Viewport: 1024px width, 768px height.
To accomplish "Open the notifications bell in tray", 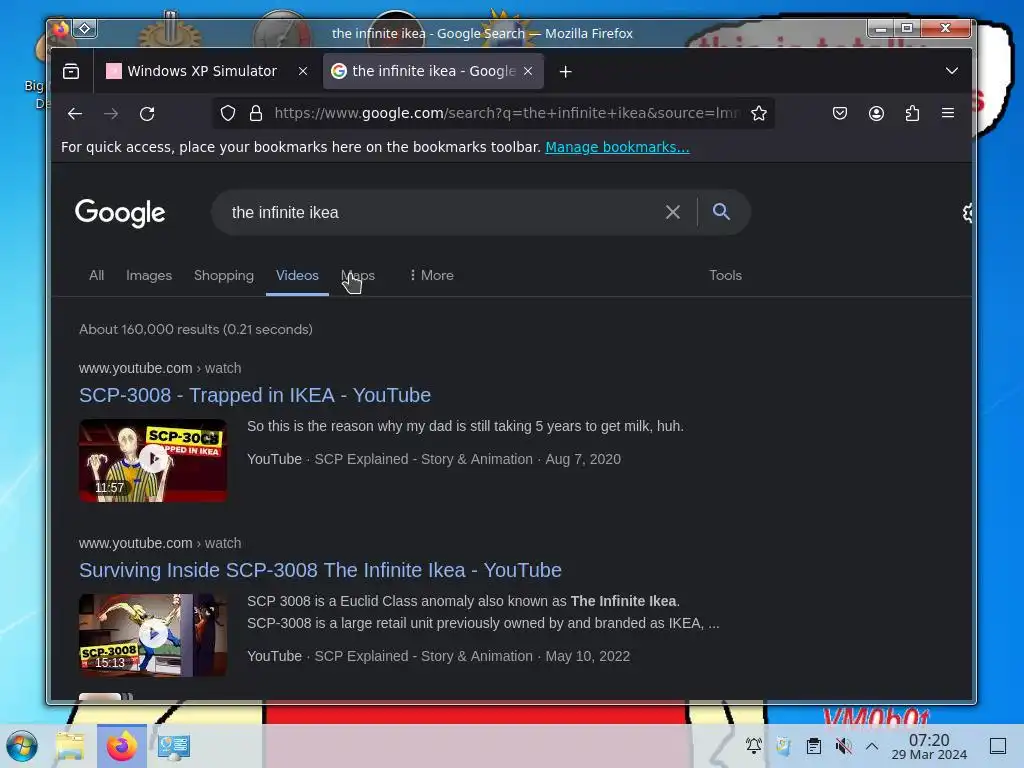I will point(754,746).
